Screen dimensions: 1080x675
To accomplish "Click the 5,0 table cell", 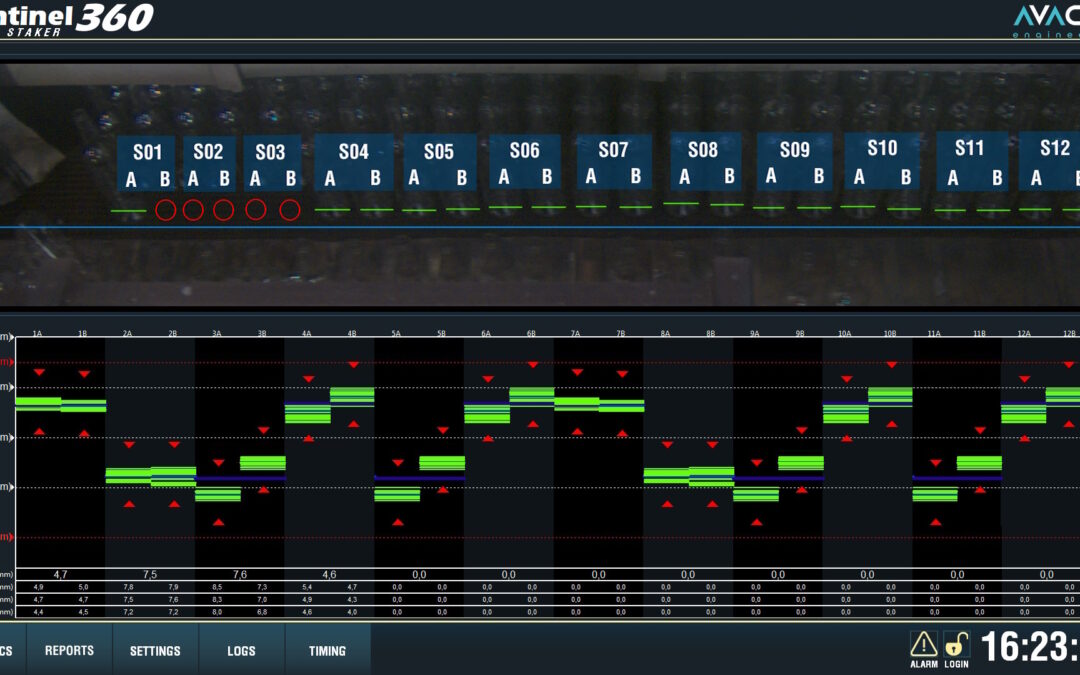I will point(83,588).
